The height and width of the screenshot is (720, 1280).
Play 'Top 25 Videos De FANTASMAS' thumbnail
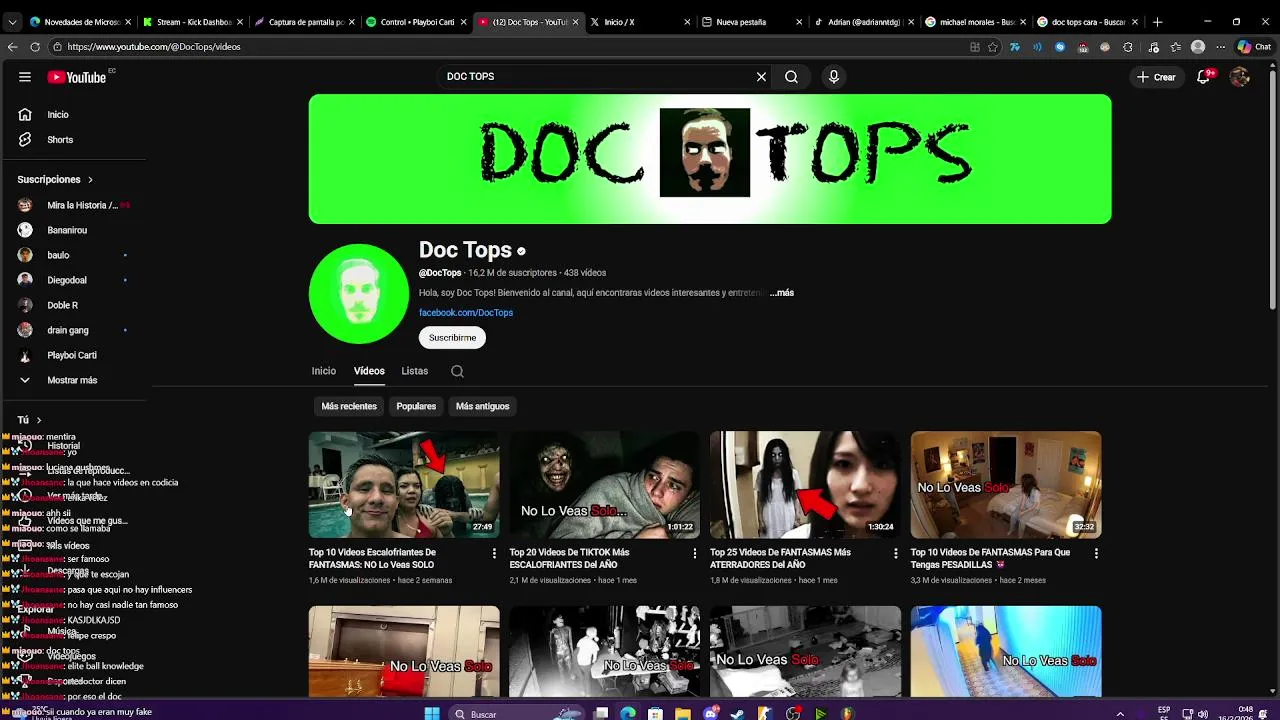pyautogui.click(x=805, y=485)
